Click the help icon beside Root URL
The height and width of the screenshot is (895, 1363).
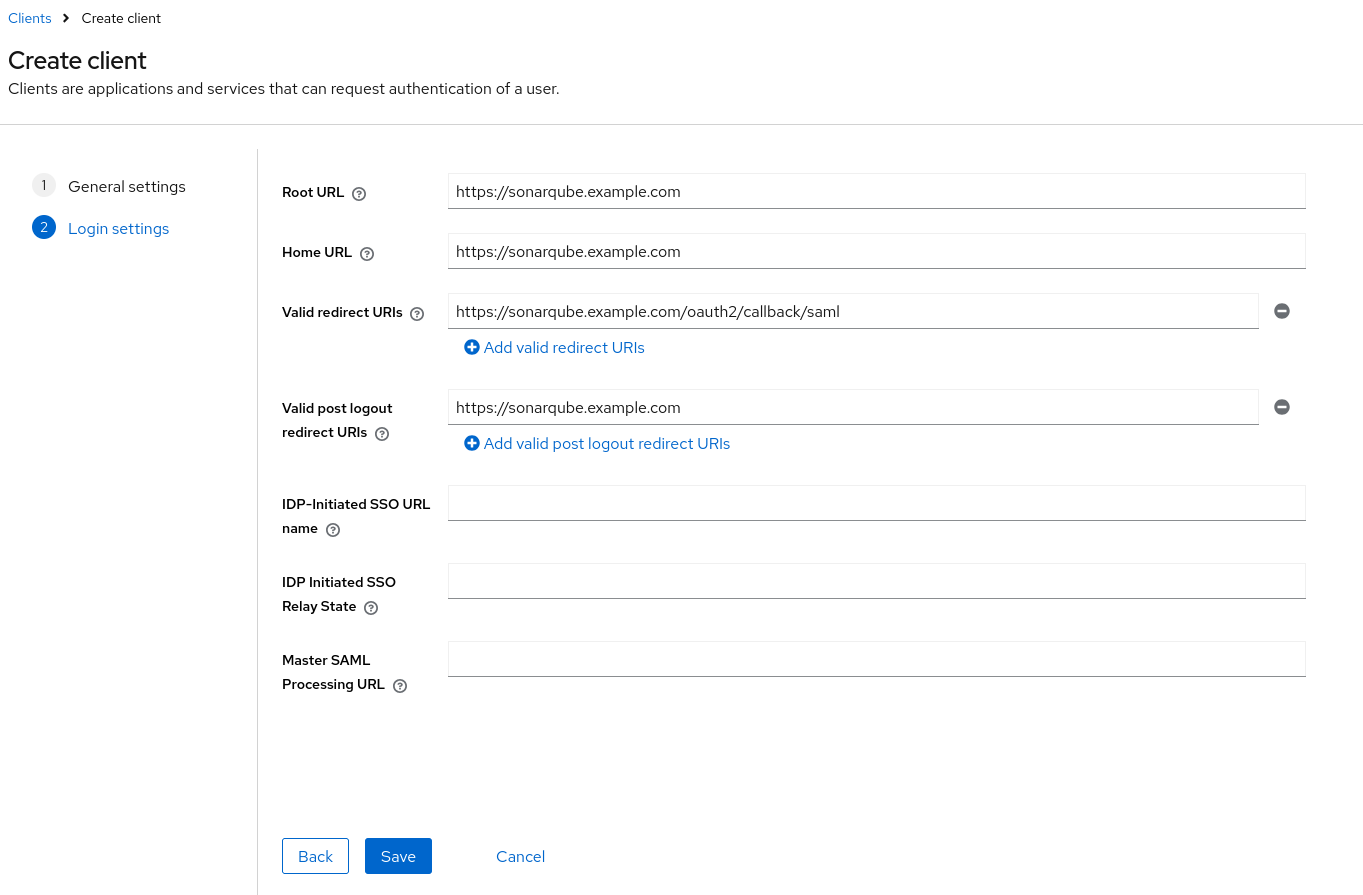[358, 194]
